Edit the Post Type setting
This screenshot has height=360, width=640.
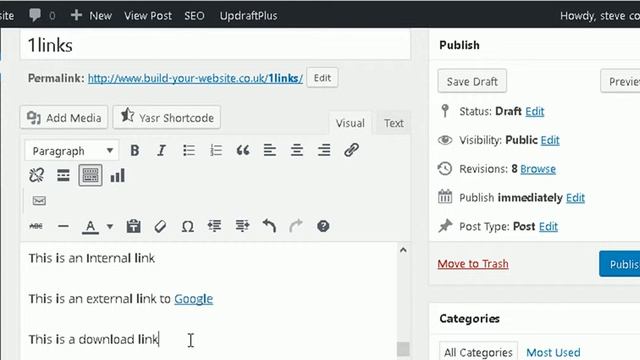[548, 227]
